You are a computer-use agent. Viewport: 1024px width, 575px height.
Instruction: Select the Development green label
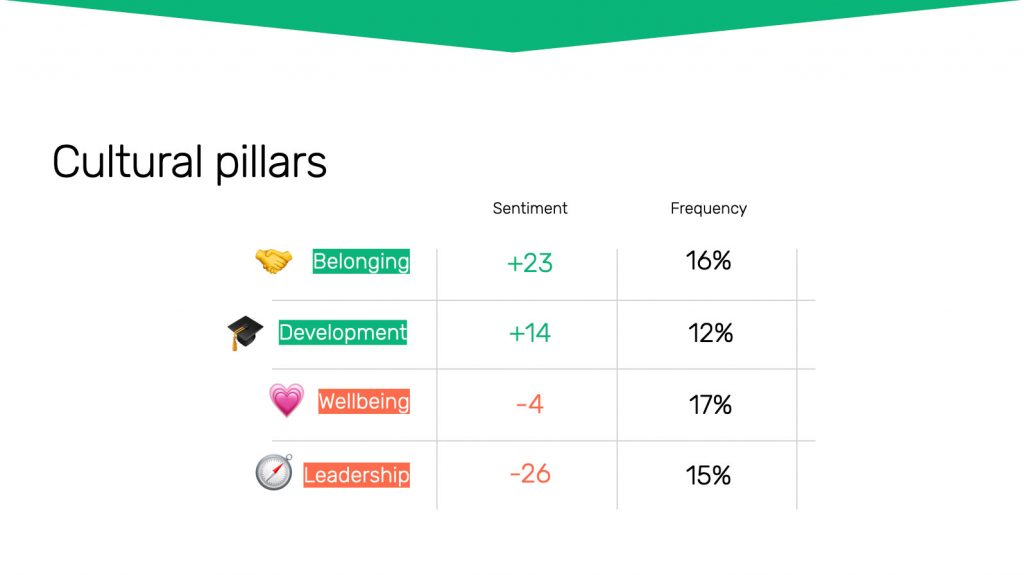point(343,332)
